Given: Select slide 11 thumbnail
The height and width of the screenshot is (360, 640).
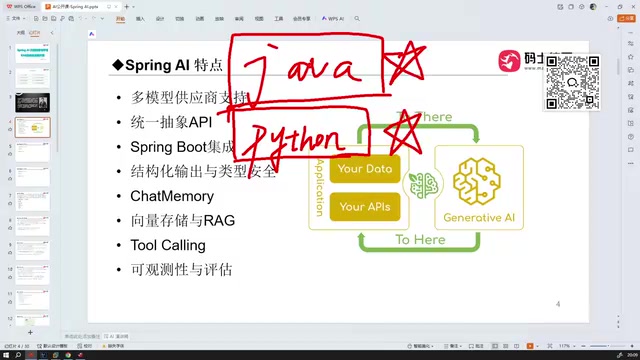Looking at the screenshot, I should [32, 299].
